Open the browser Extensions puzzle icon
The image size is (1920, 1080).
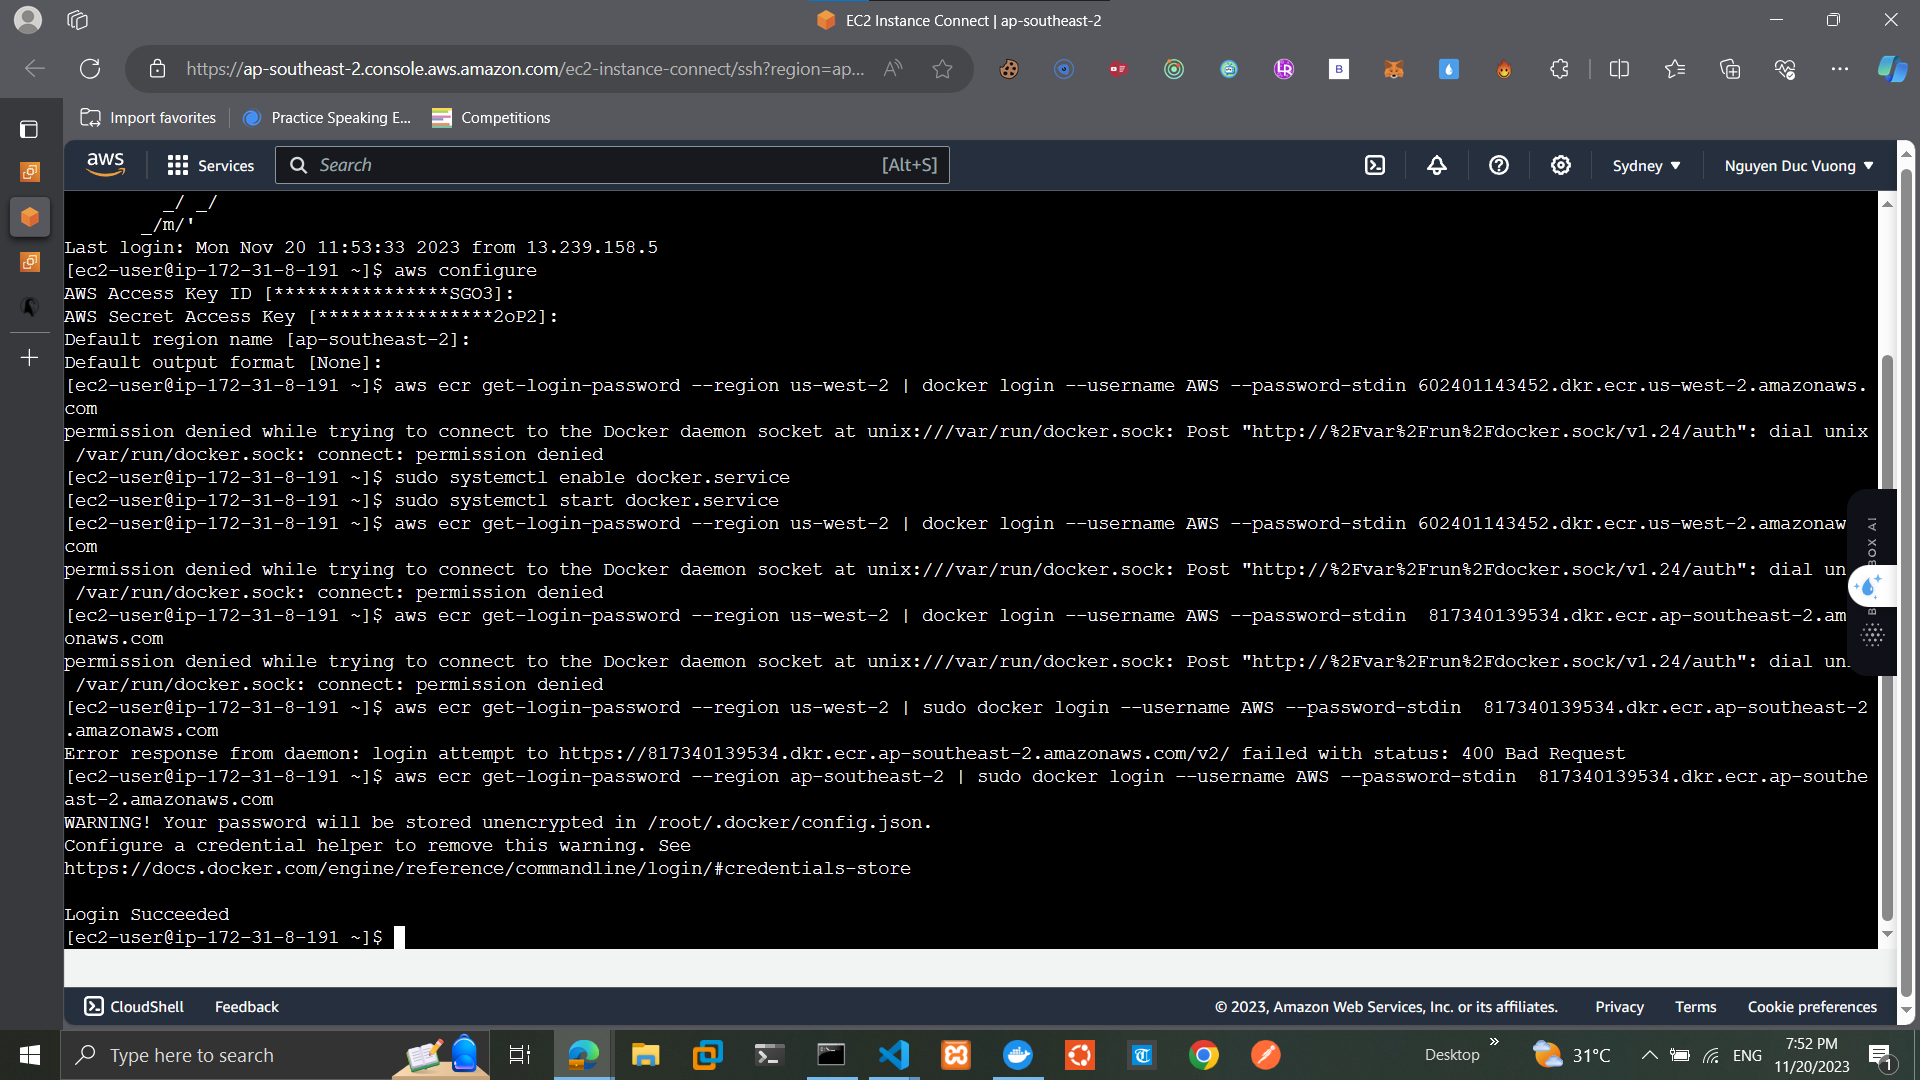[x=1559, y=69]
